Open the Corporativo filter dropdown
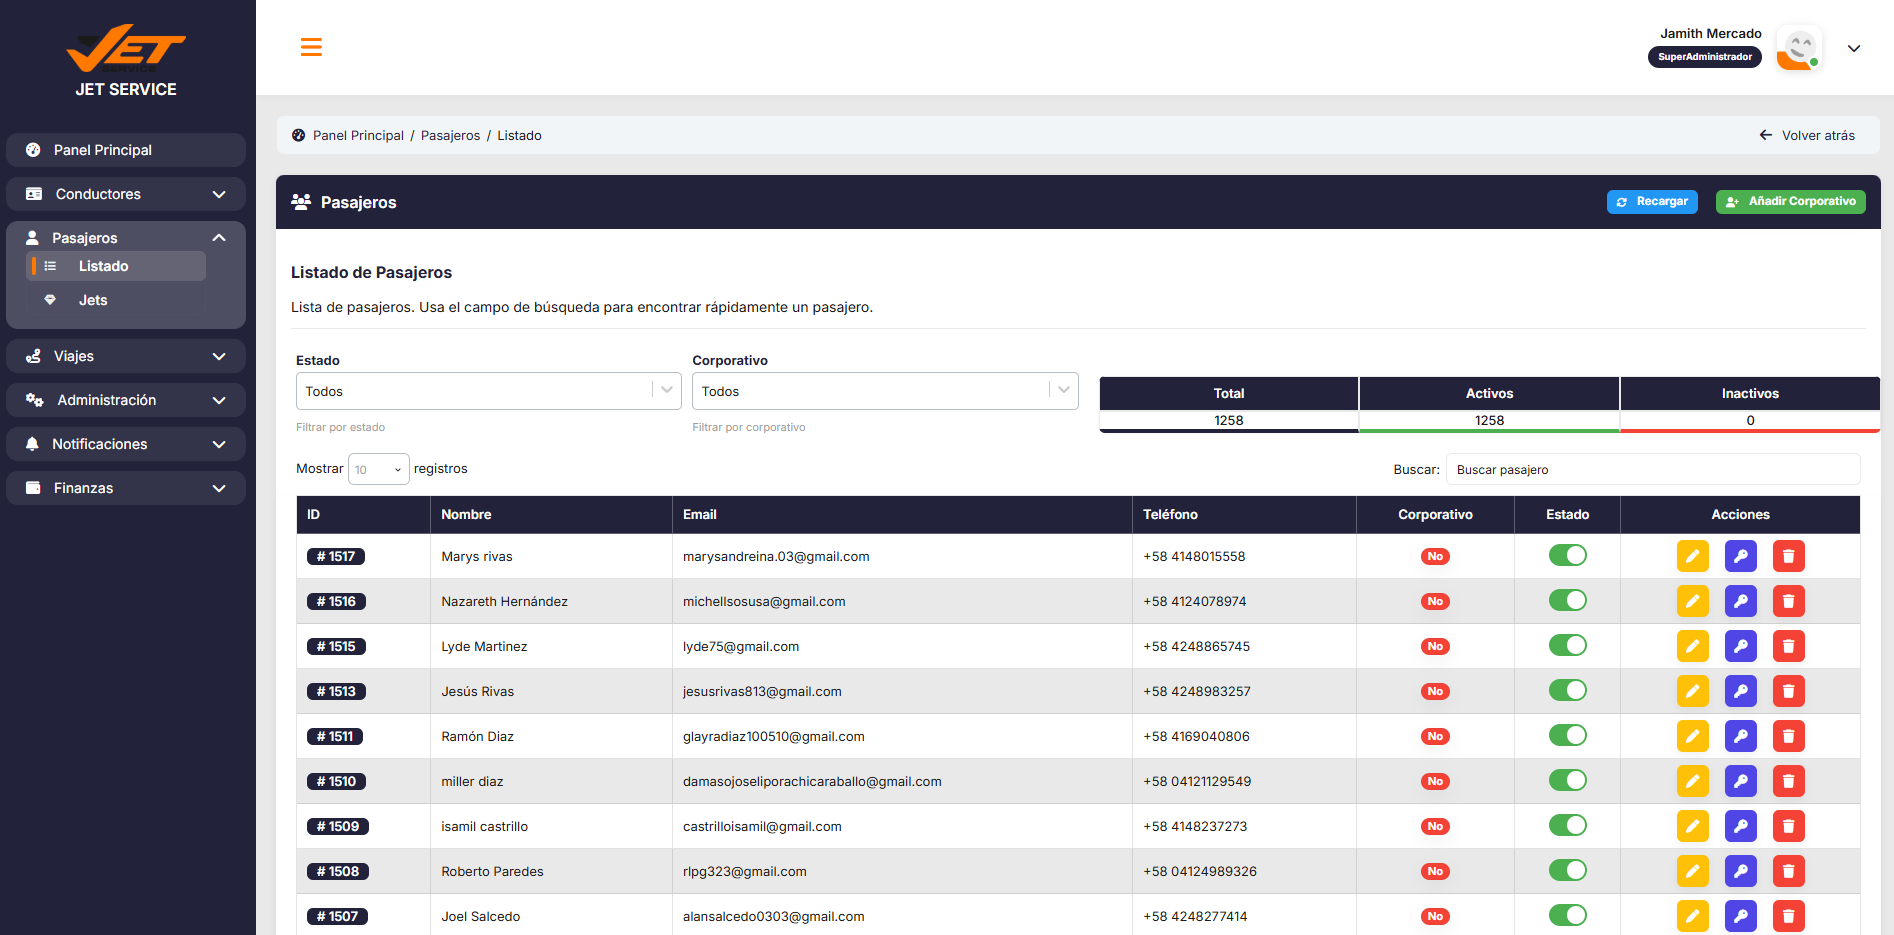 pyautogui.click(x=885, y=391)
